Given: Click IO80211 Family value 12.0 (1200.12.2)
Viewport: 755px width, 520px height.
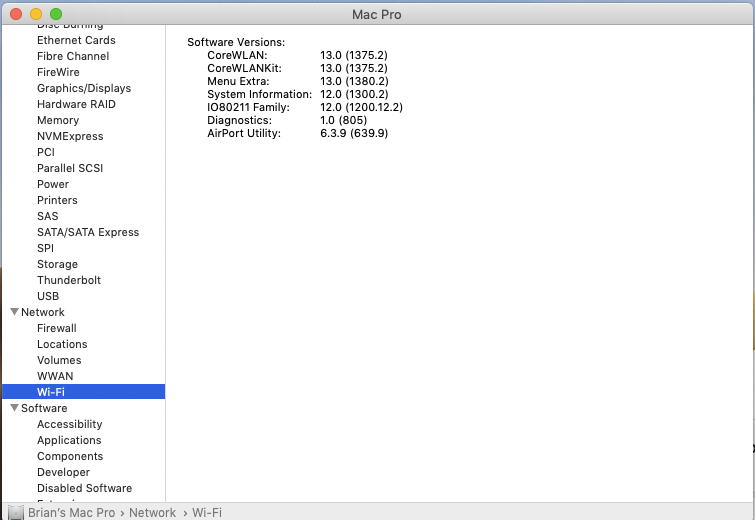Looking at the screenshot, I should pyautogui.click(x=361, y=107).
